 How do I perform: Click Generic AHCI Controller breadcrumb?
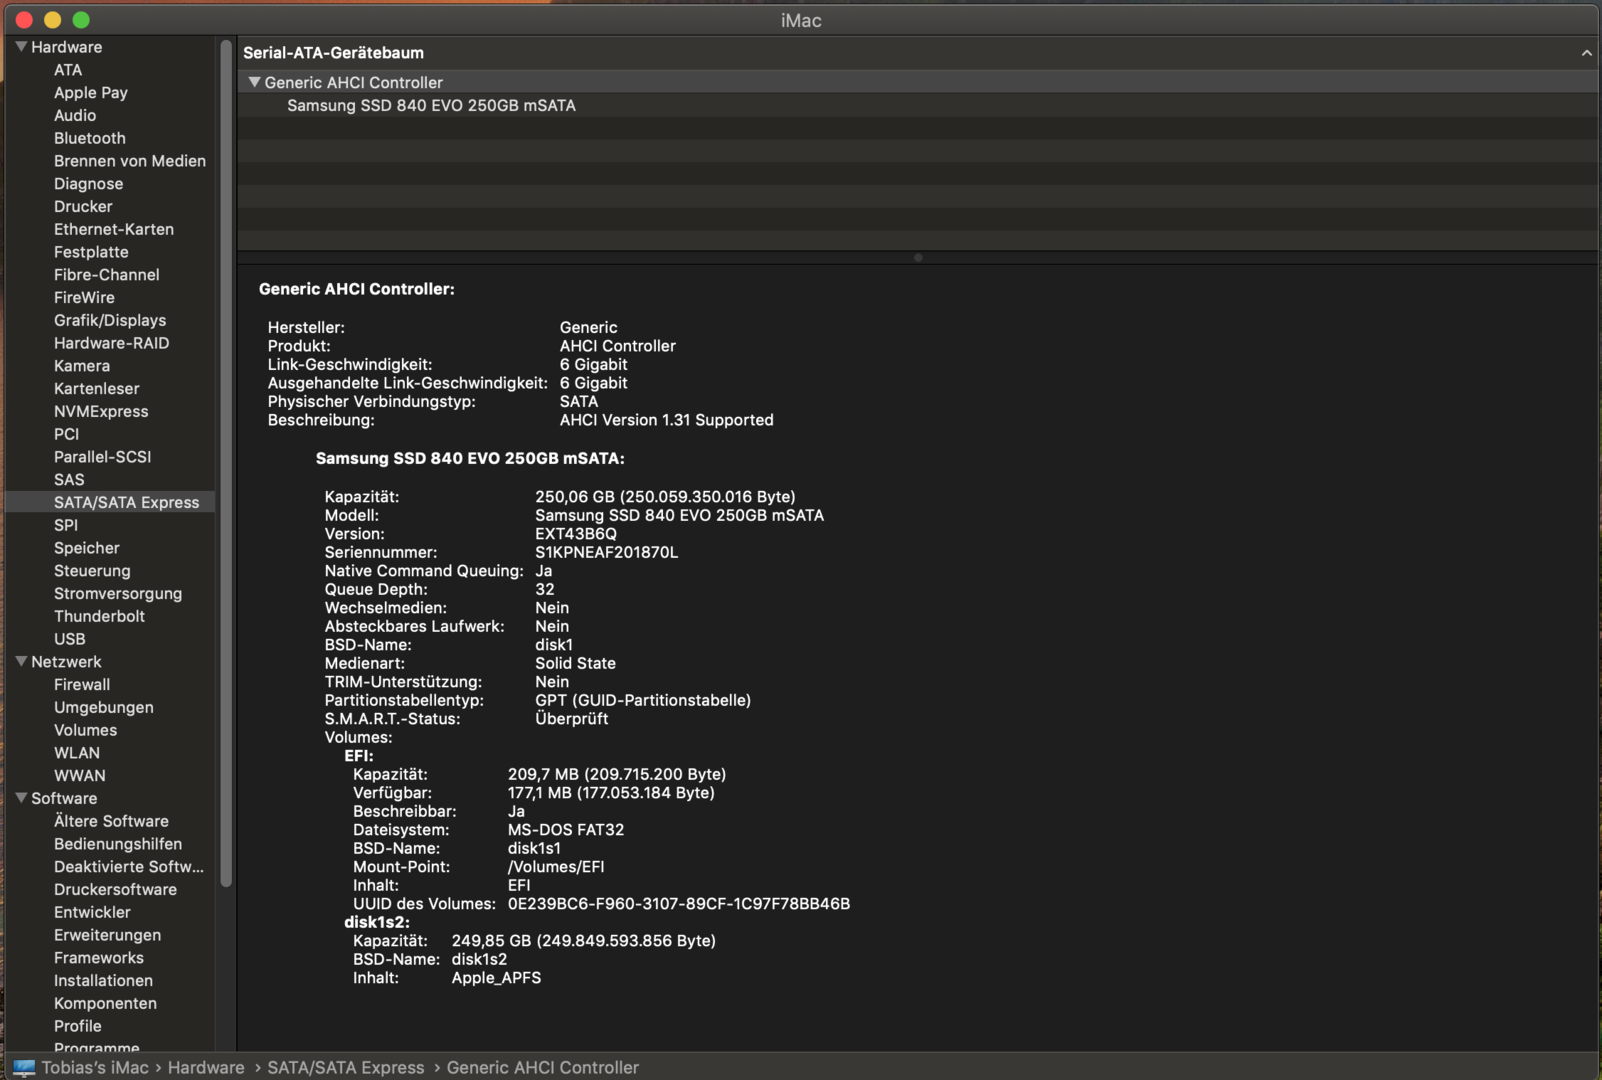click(x=543, y=1068)
